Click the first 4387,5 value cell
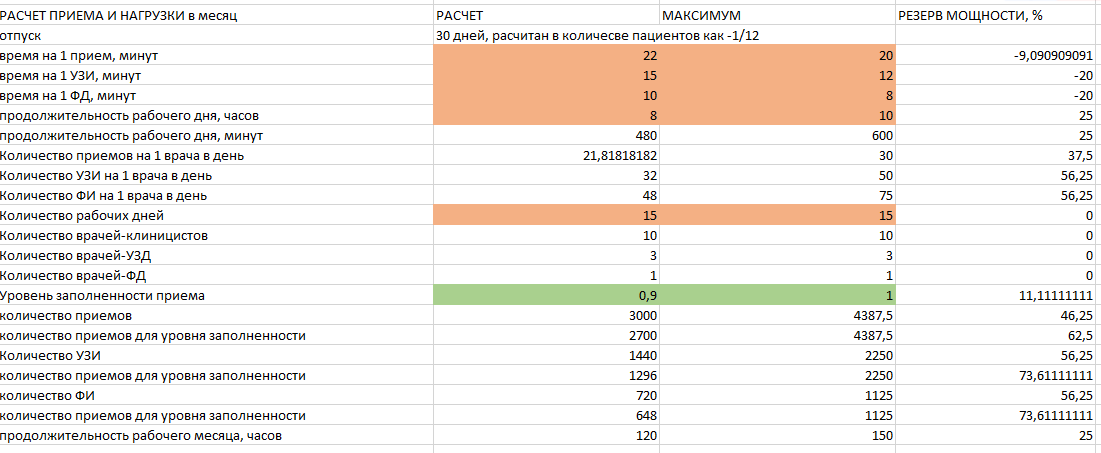Viewport: 1101px width, 453px height. (x=778, y=316)
